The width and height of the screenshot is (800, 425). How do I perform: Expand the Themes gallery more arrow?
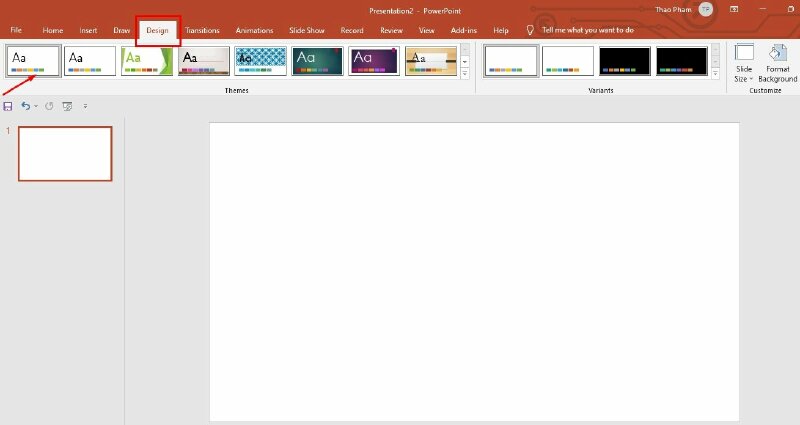465,75
